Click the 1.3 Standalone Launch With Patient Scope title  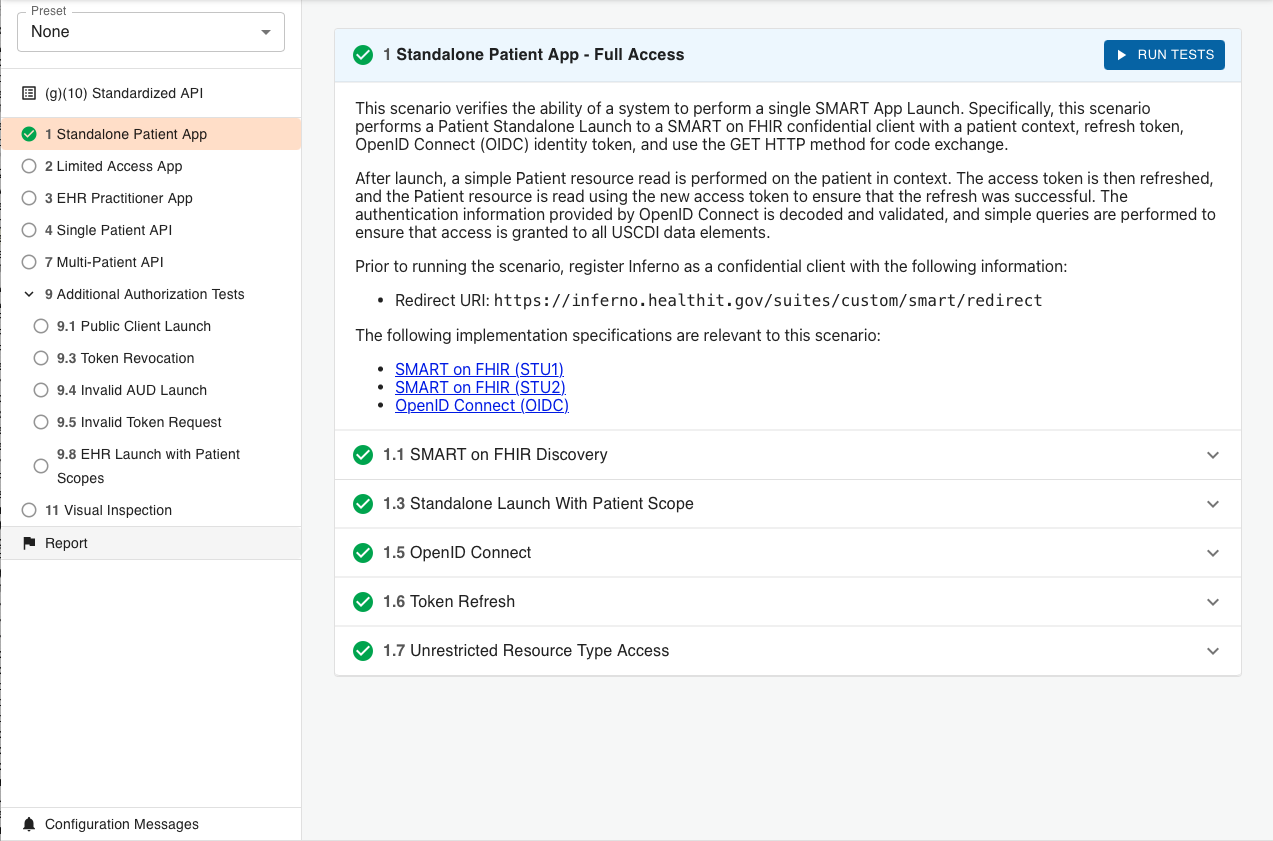(x=538, y=504)
